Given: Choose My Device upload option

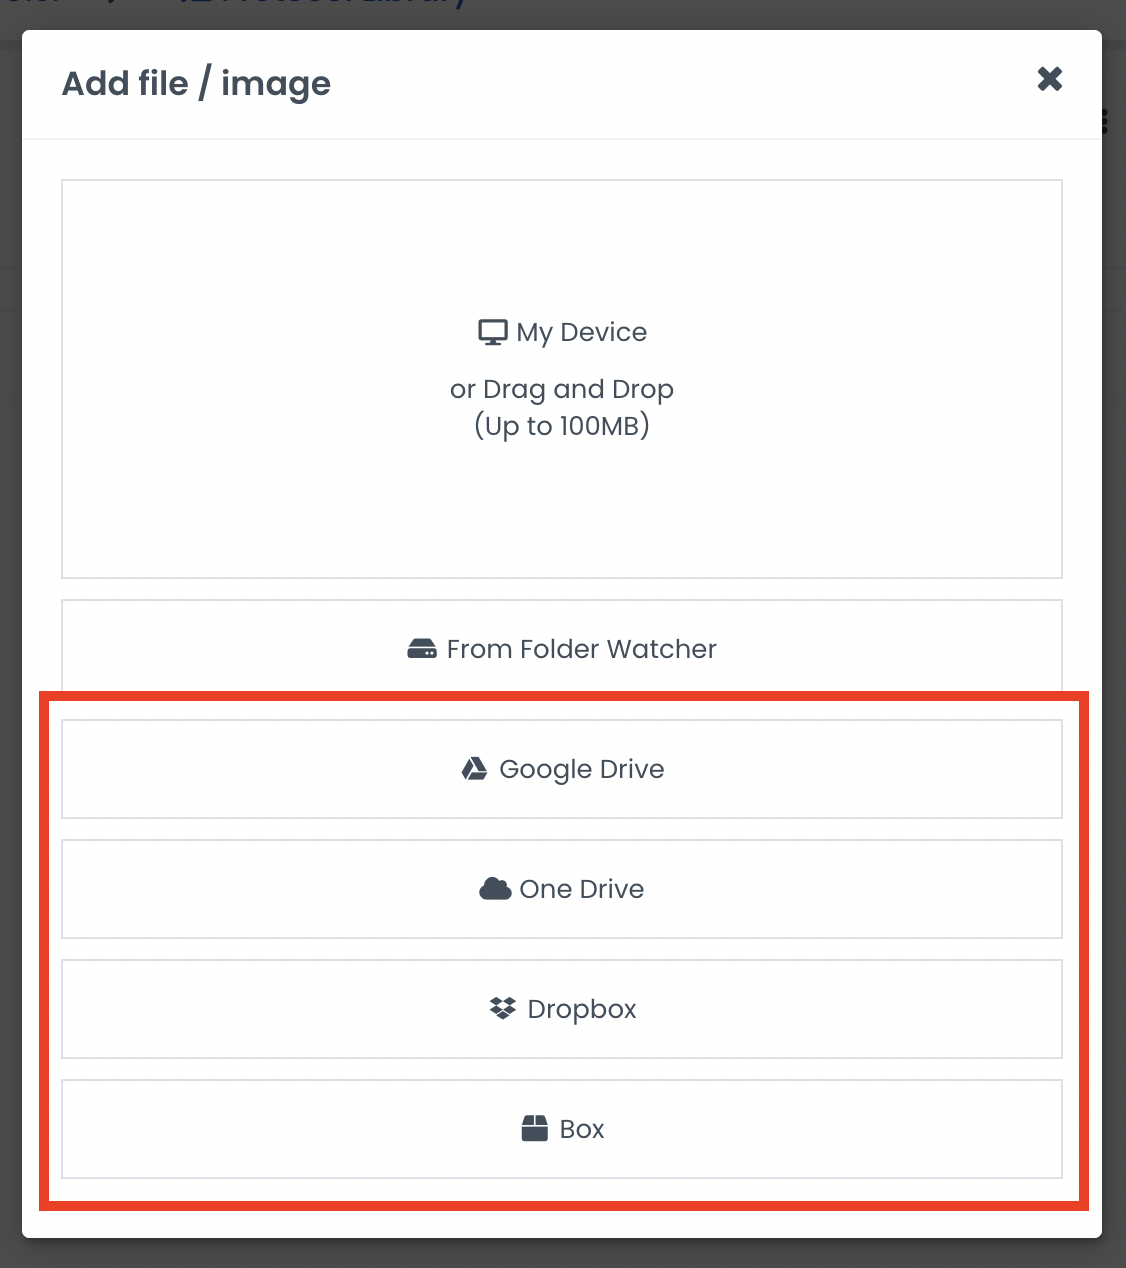Looking at the screenshot, I should coord(562,379).
